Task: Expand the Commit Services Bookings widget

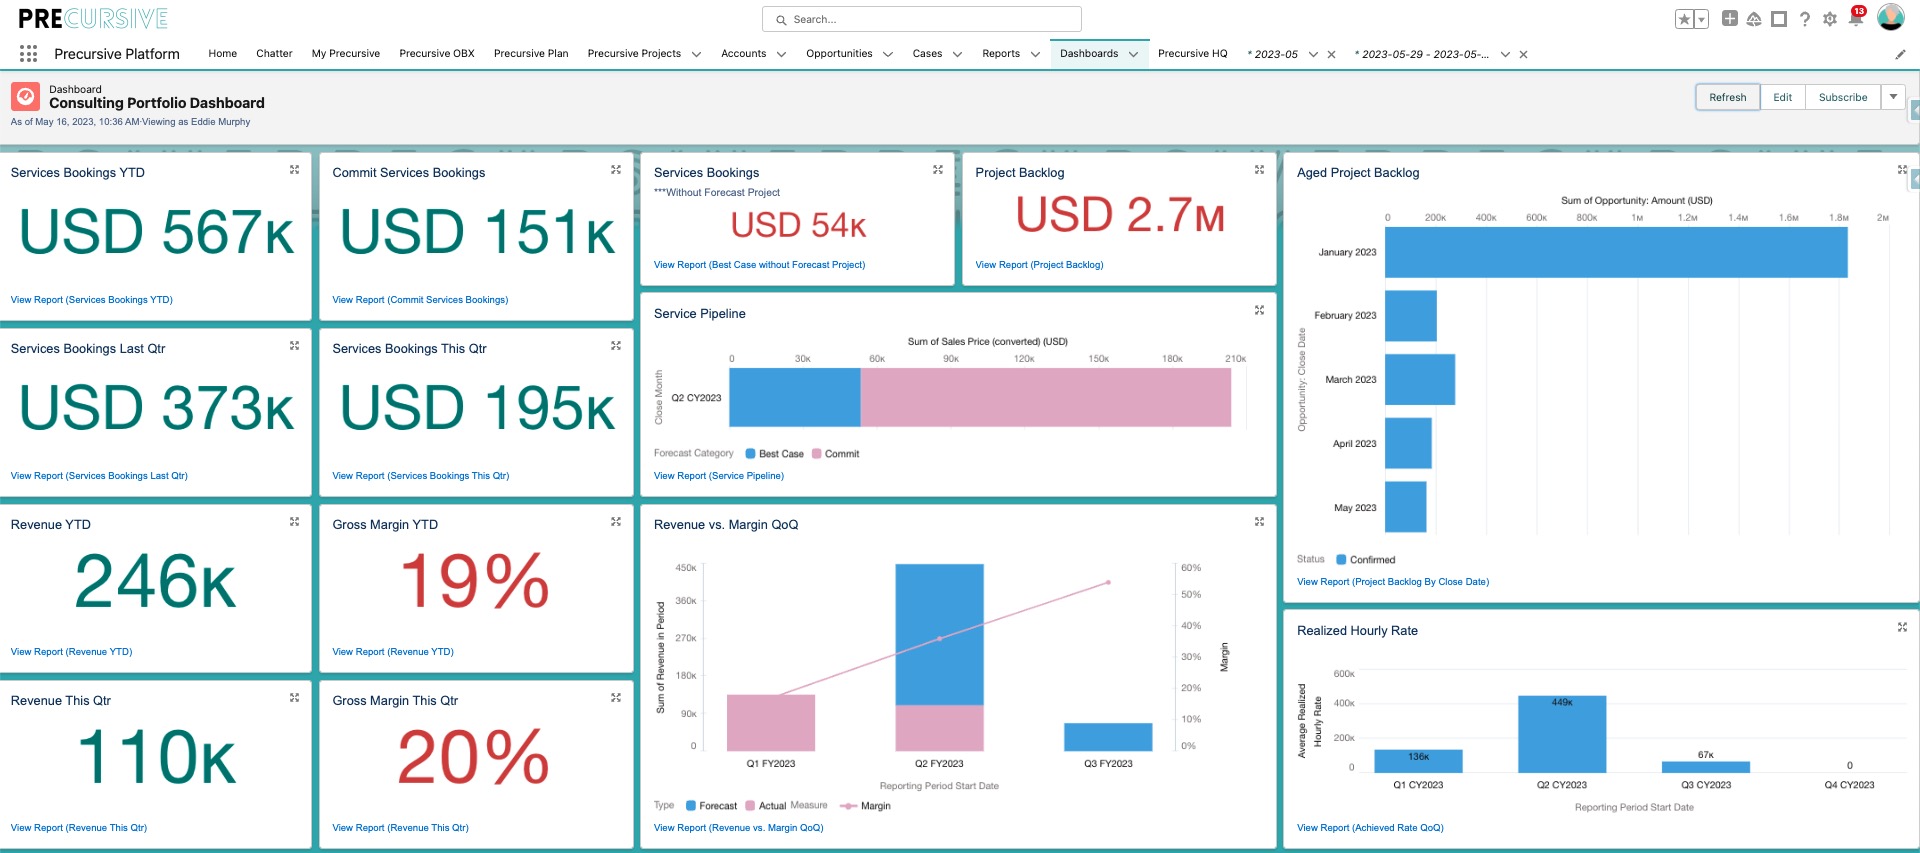Action: coord(616,170)
